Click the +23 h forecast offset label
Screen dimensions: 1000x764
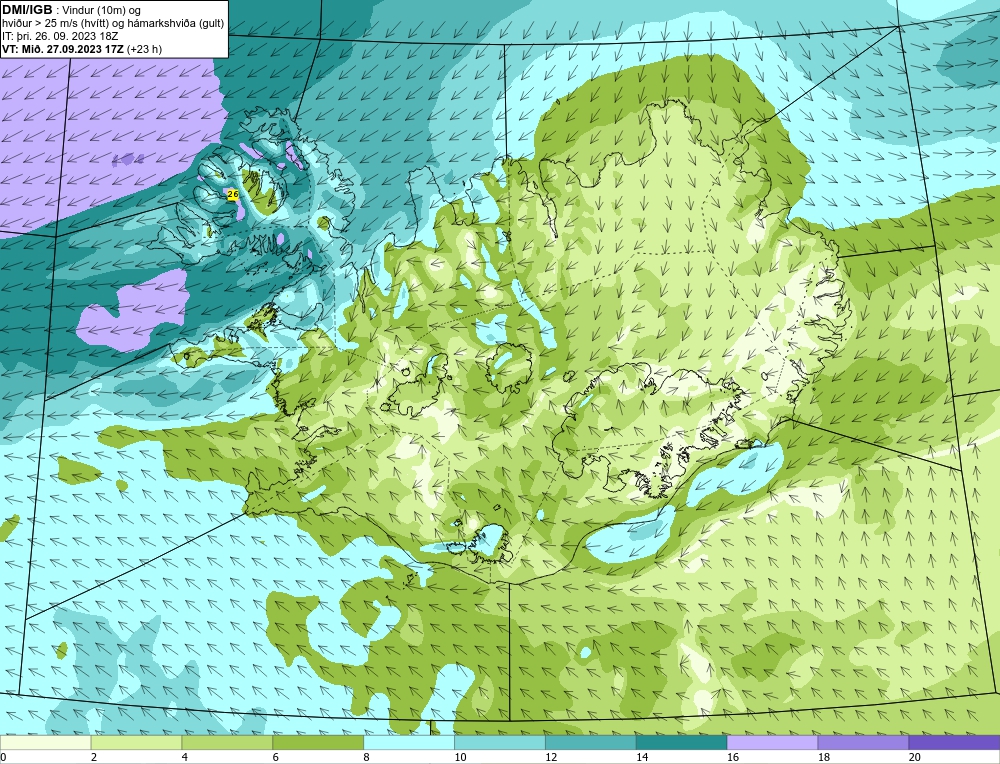click(145, 49)
